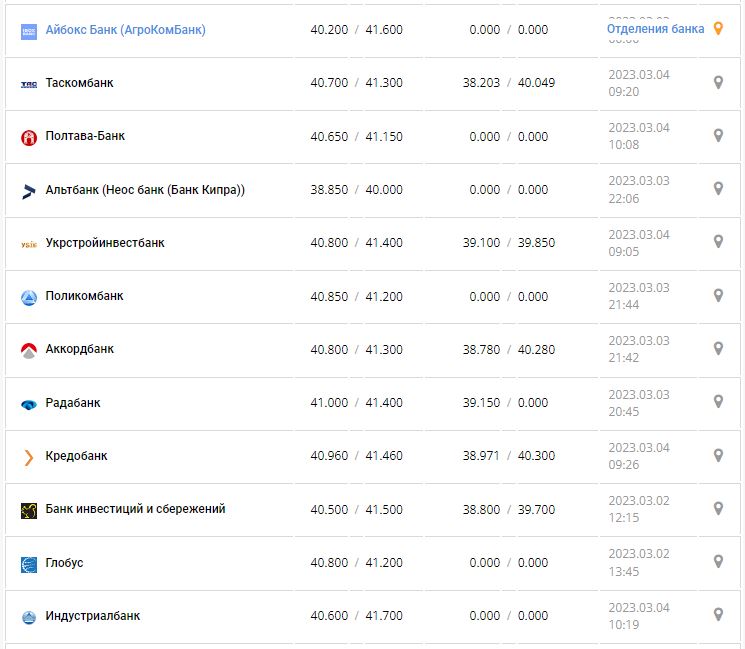Viewport: 745px width, 649px height.
Task: Open the Укрстройинвестбанк bank entry
Action: tap(105, 243)
